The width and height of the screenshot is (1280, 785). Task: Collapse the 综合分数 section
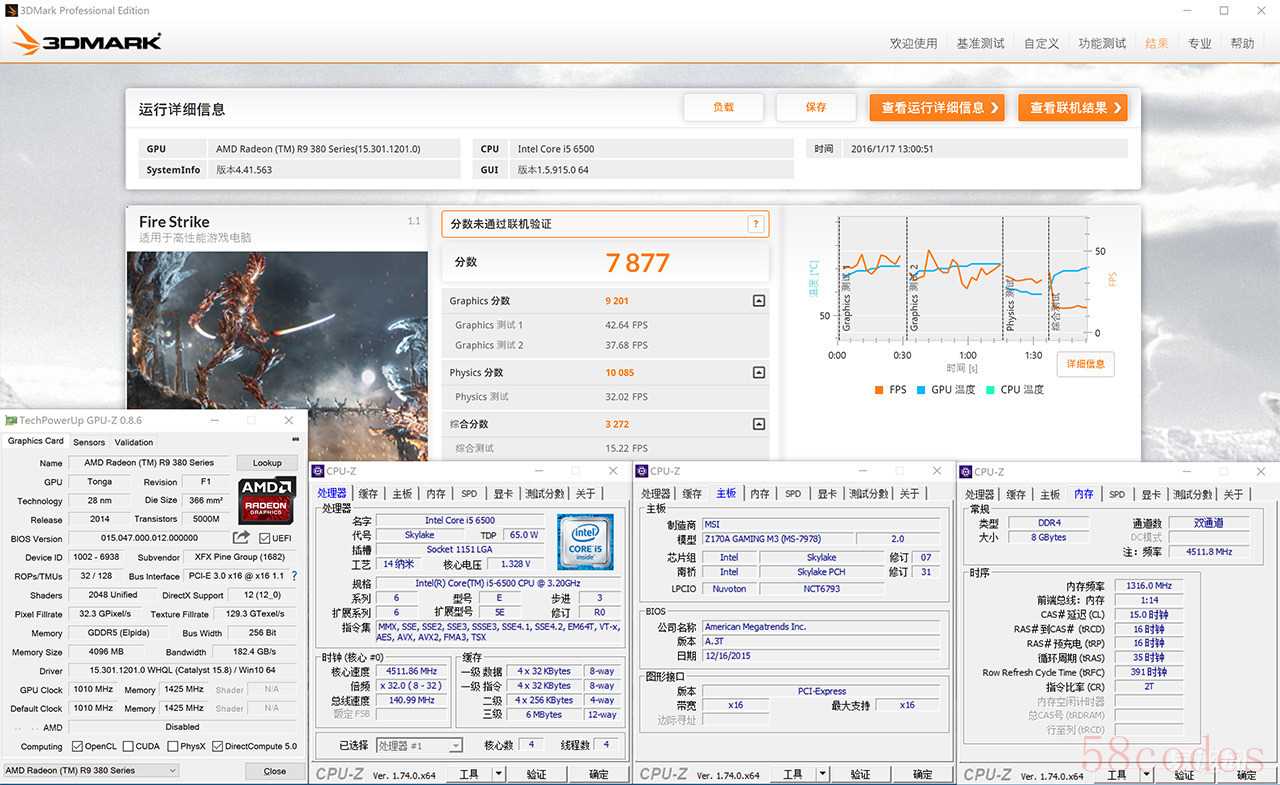coord(758,424)
